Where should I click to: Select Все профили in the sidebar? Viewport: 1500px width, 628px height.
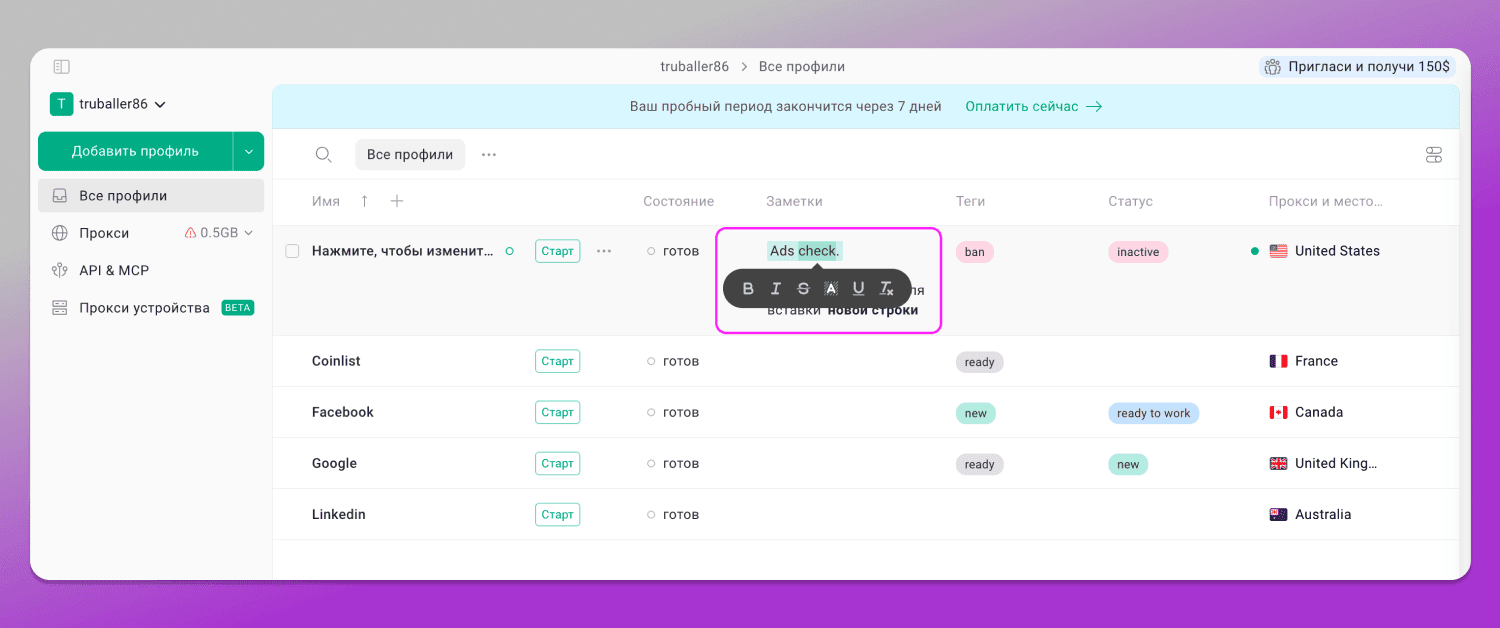coord(151,196)
